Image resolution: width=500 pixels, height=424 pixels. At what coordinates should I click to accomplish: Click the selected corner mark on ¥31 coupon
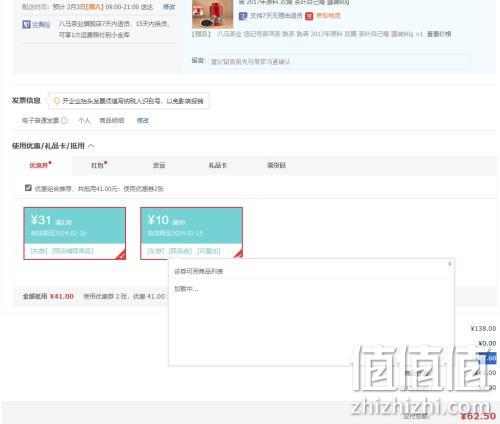tap(121, 254)
